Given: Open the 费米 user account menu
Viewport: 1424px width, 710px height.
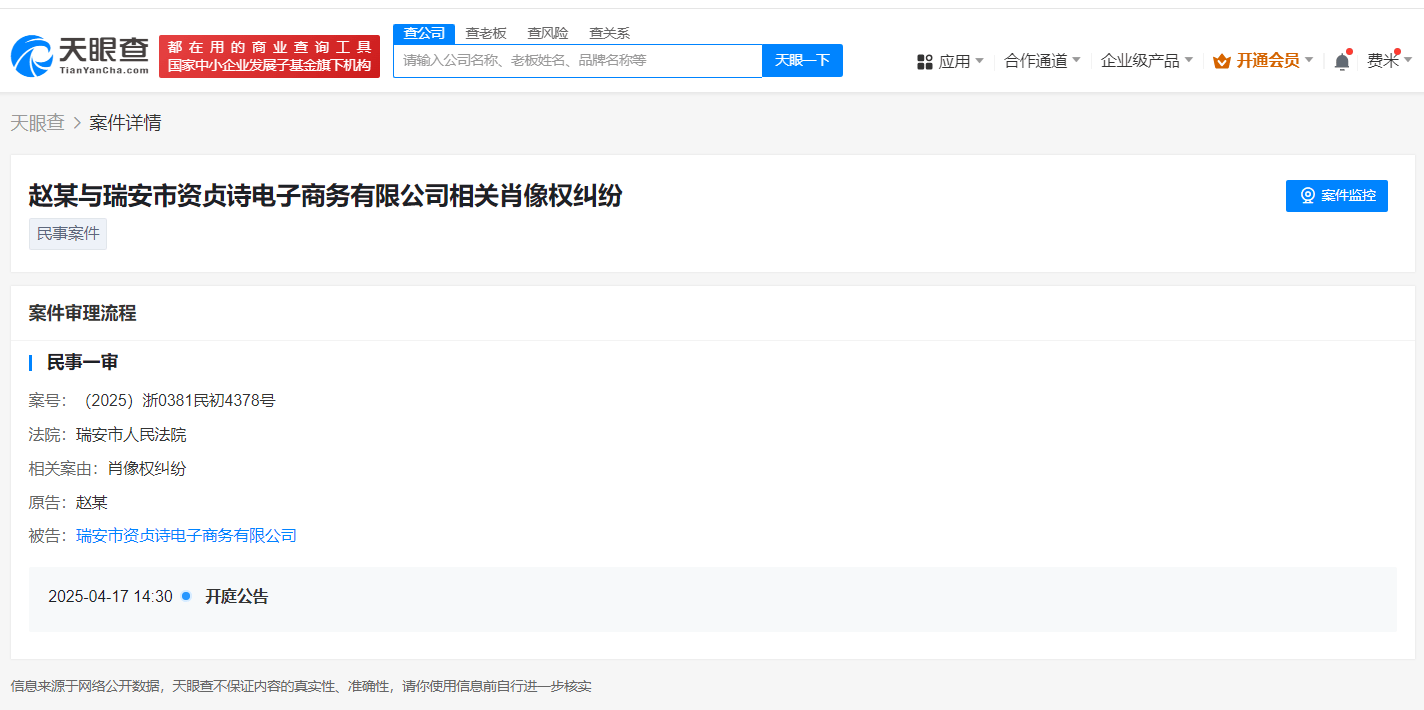Looking at the screenshot, I should [1390, 61].
